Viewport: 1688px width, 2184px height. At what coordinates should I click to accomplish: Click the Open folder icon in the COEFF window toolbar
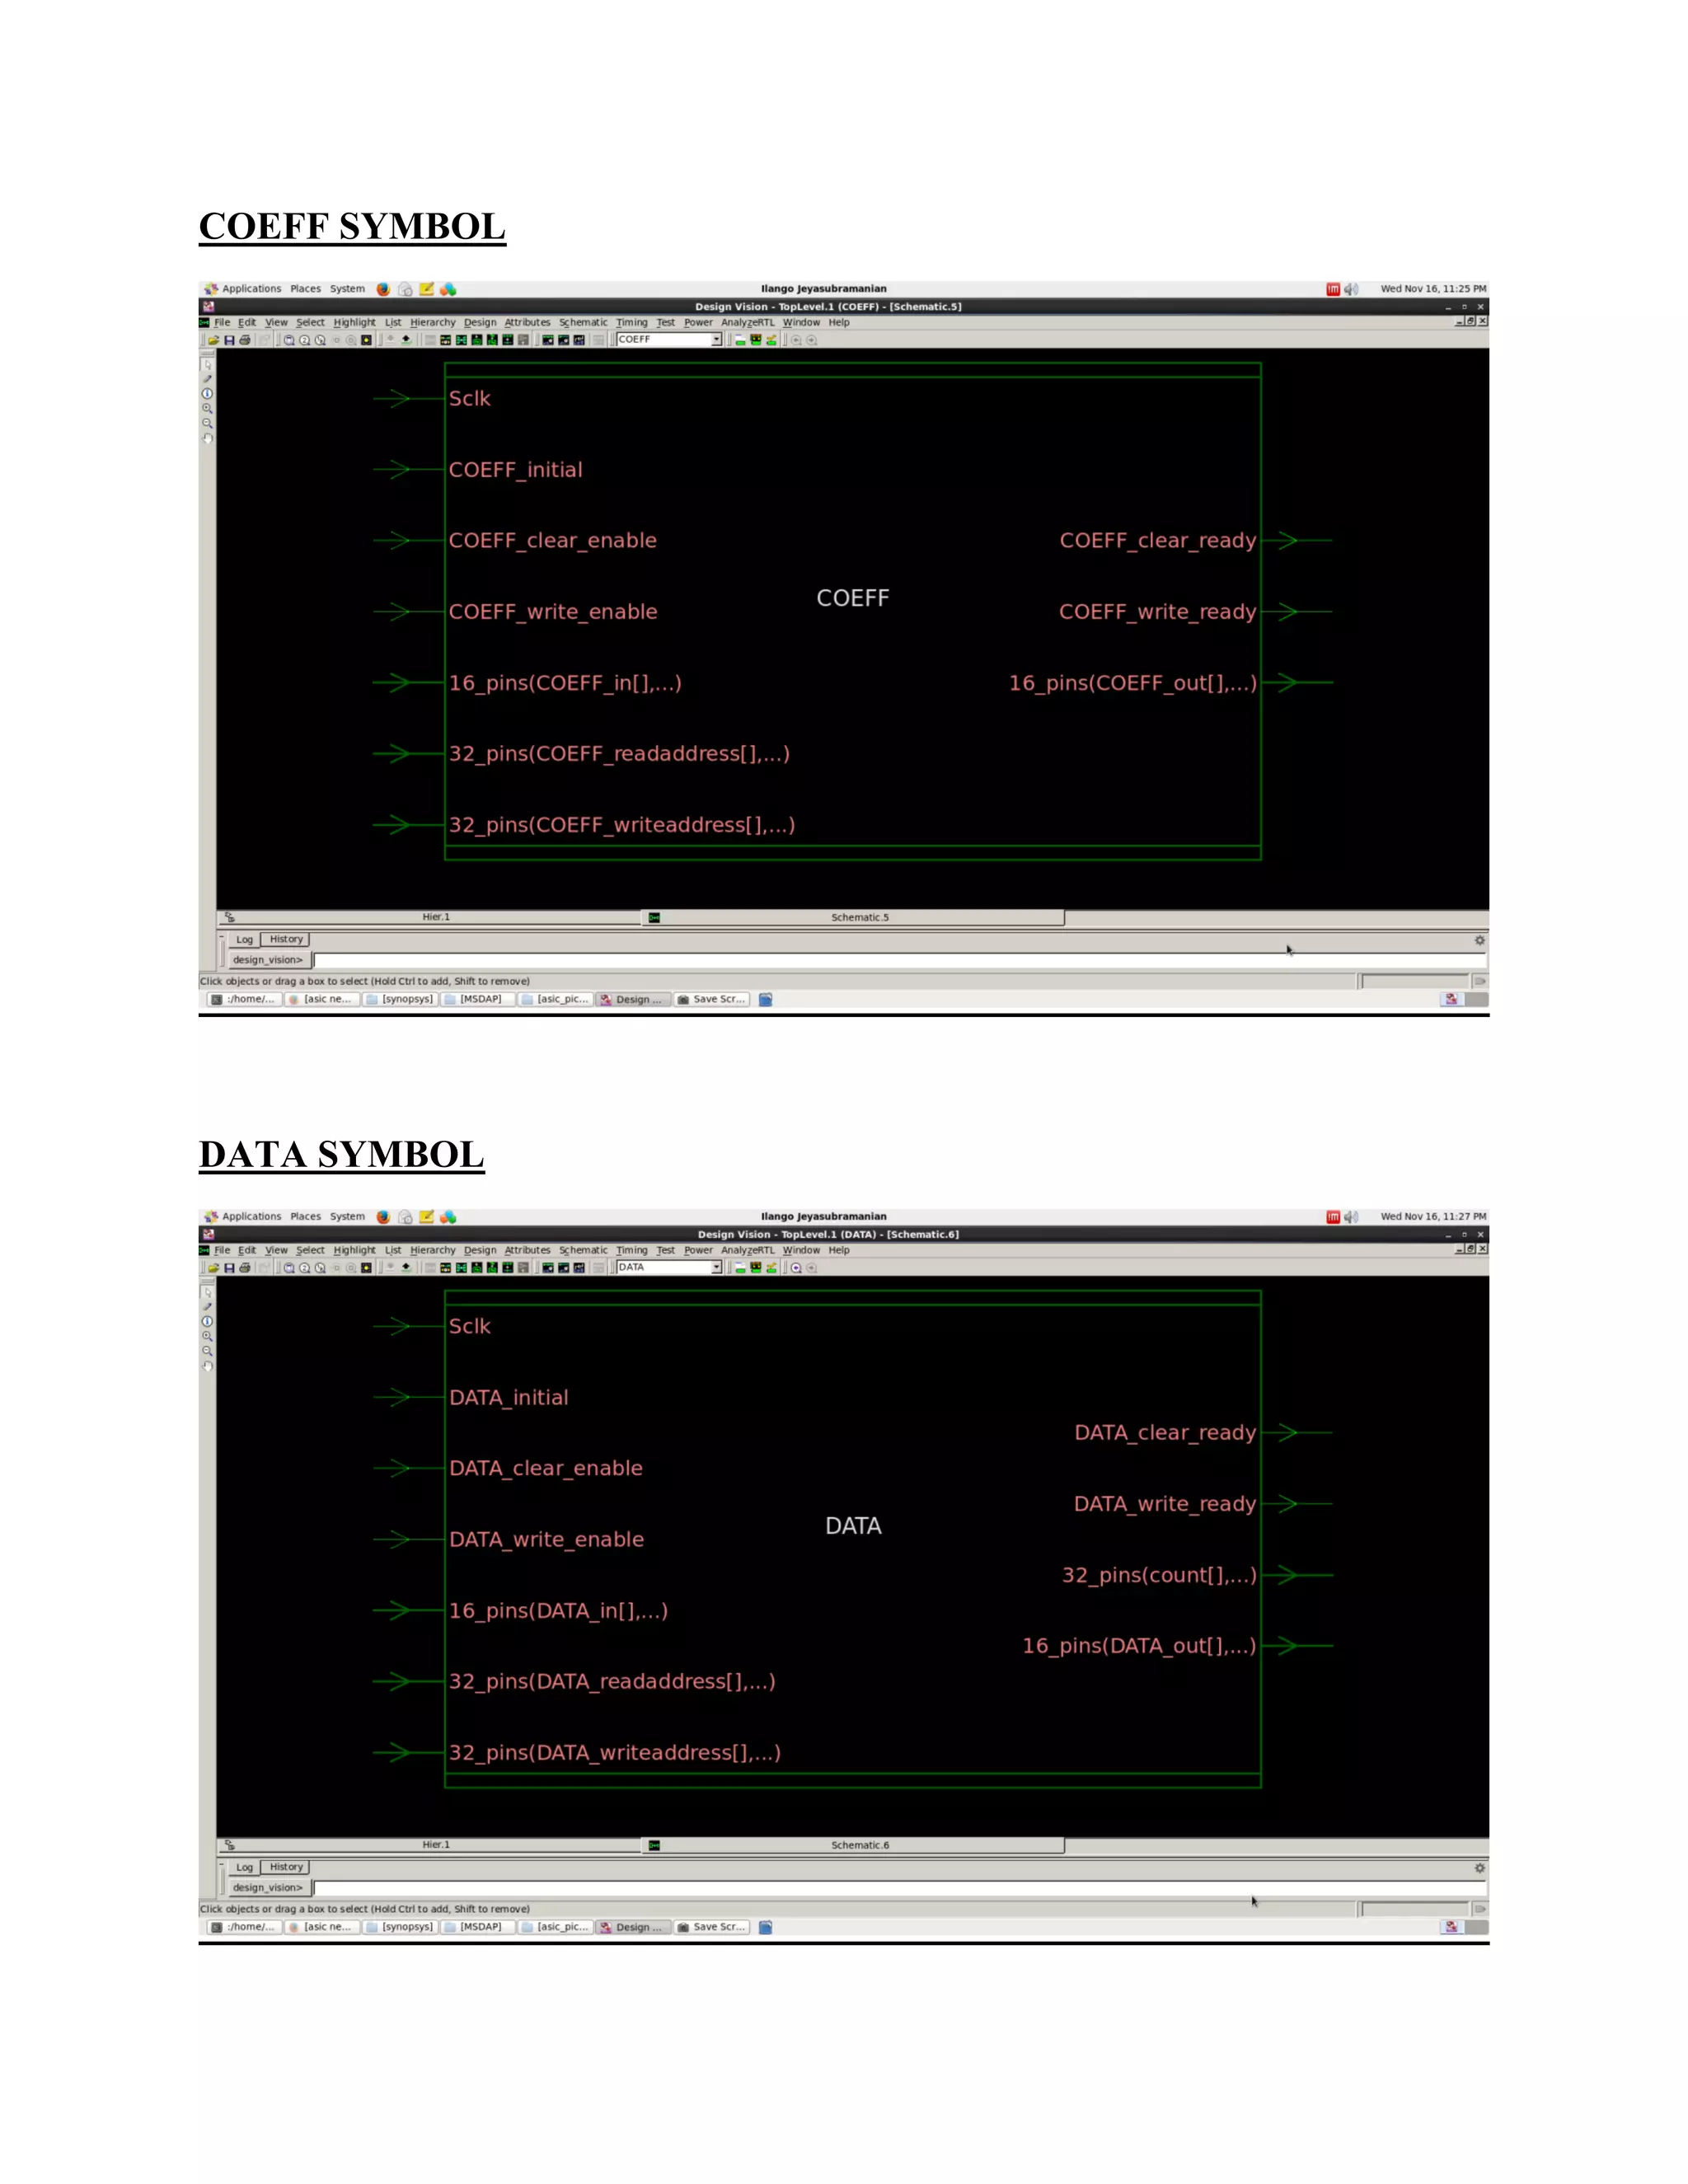213,340
